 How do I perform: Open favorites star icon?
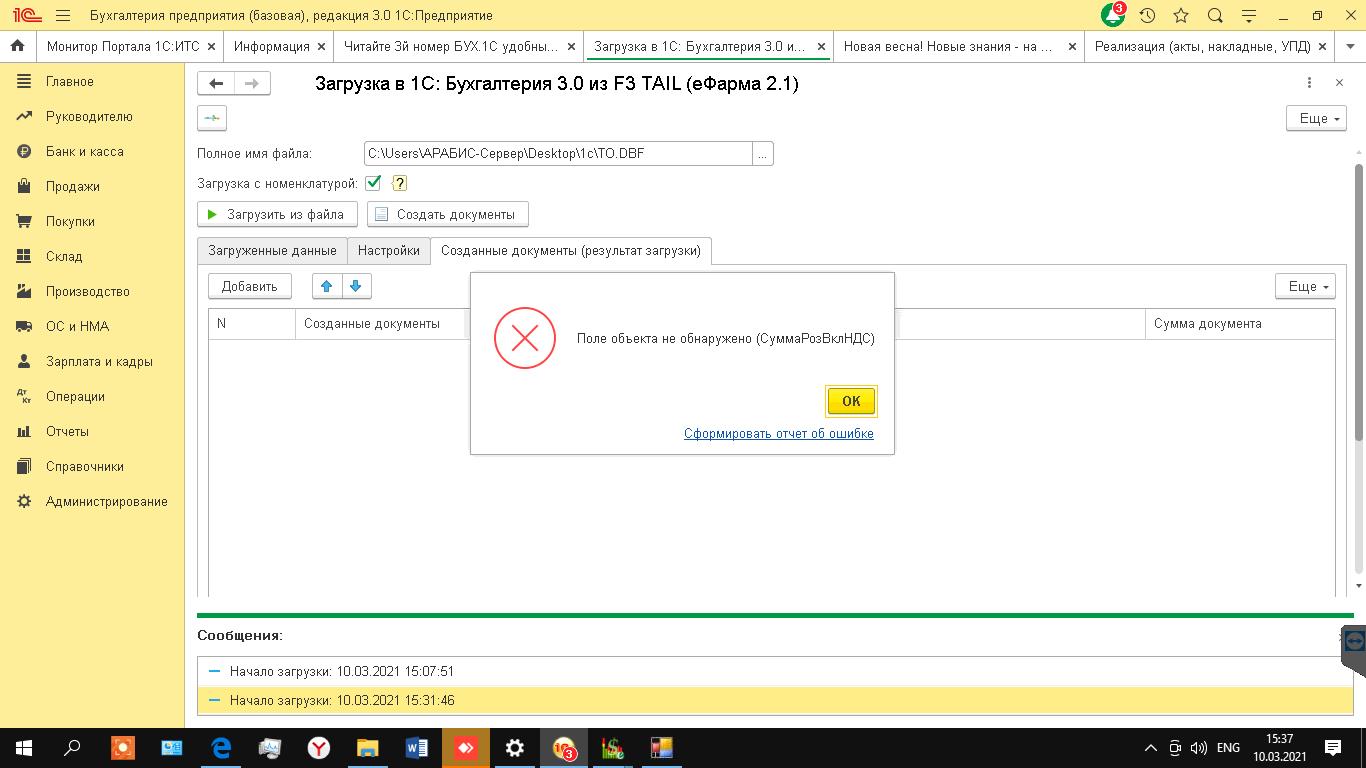coord(1181,15)
